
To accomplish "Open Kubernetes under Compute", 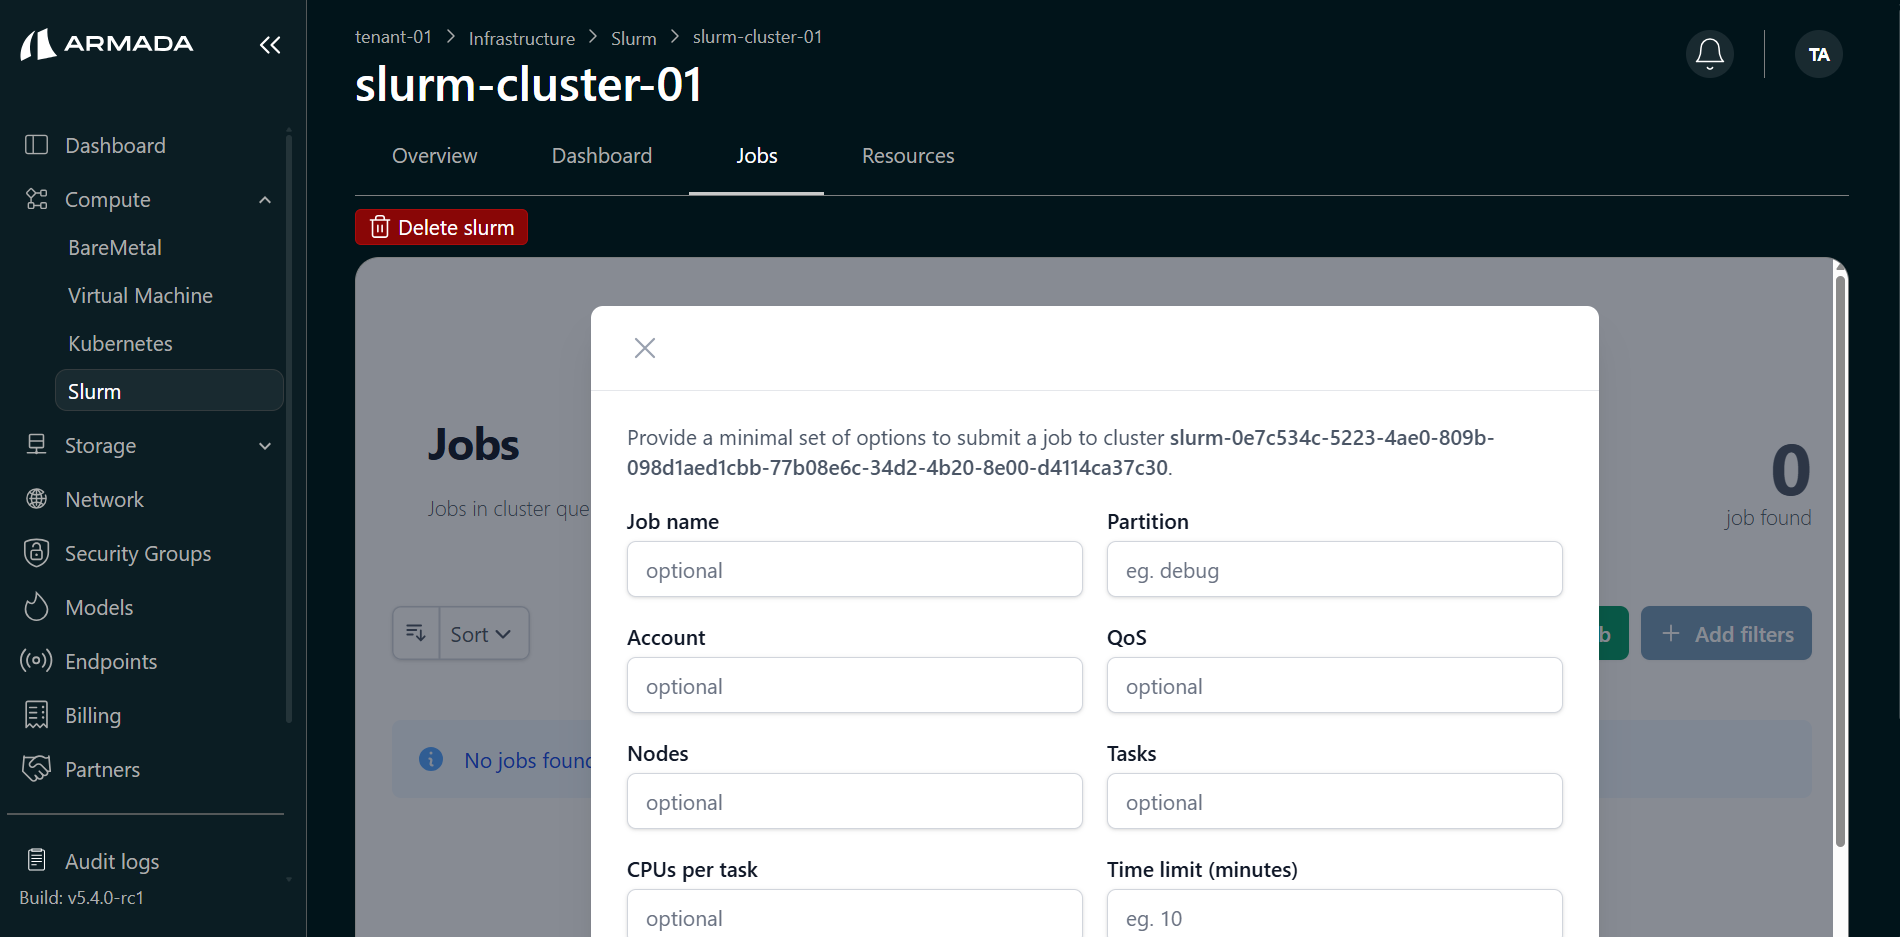I will click(120, 343).
